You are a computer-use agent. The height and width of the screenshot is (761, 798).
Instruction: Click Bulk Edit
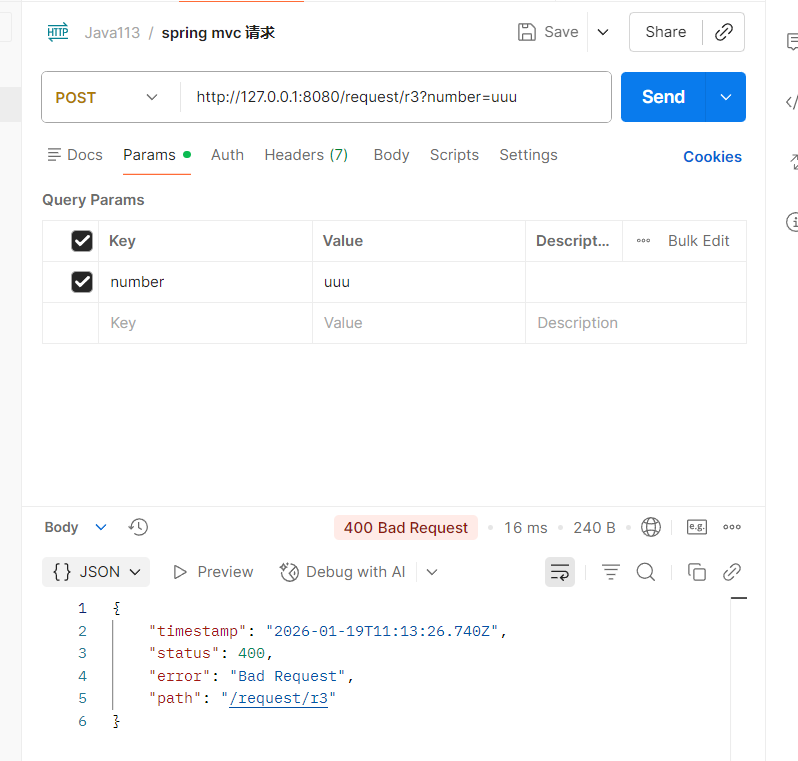[699, 241]
